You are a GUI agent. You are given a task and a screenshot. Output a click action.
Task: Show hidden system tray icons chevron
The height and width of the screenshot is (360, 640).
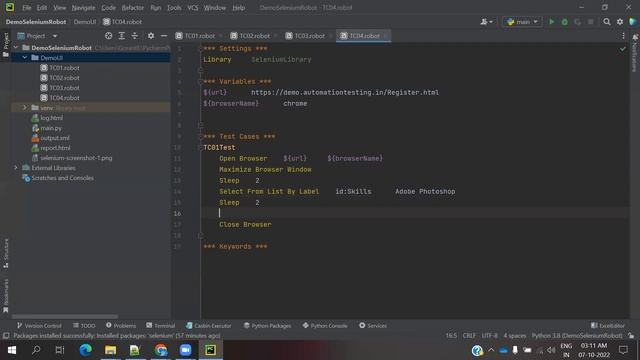[491, 350]
